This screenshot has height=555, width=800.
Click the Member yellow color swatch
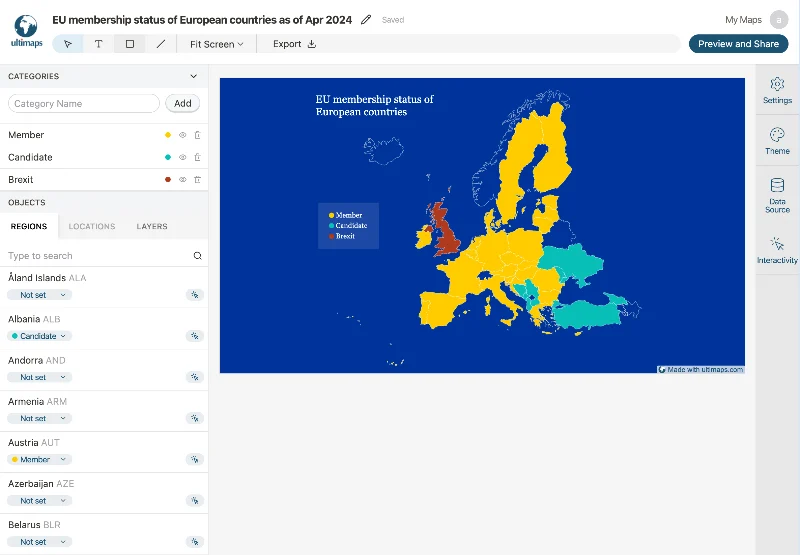(x=167, y=135)
